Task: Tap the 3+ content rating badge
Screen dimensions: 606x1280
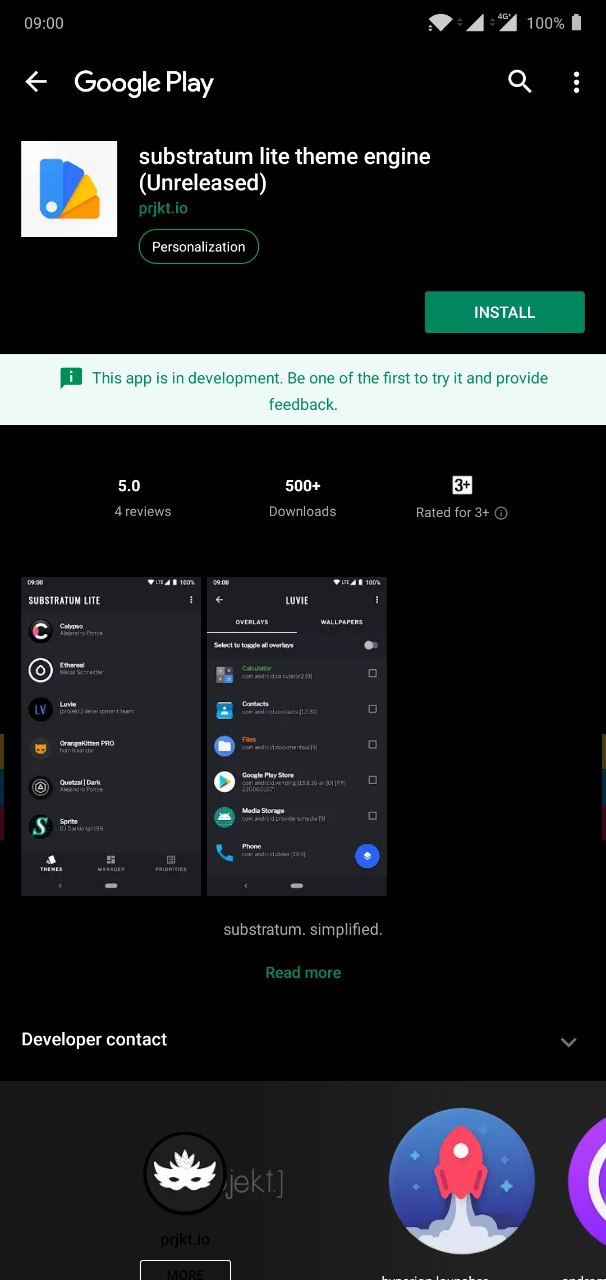Action: [x=462, y=485]
